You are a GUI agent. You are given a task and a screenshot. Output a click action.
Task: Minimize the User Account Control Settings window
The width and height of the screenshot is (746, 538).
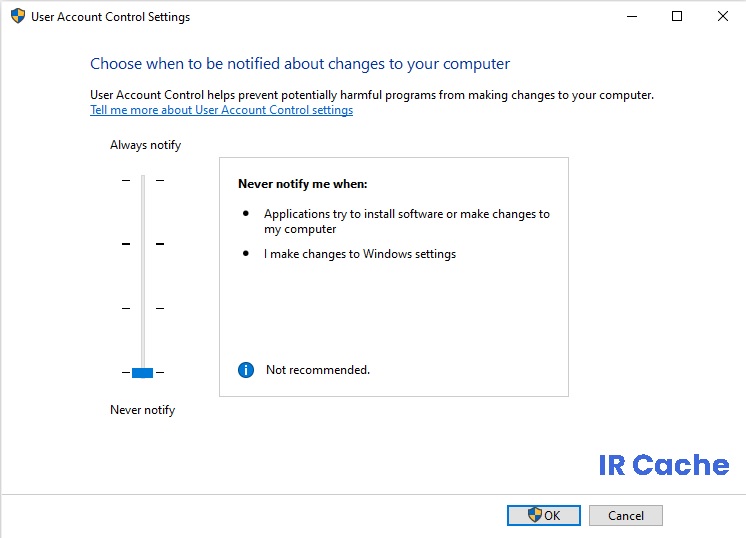632,16
